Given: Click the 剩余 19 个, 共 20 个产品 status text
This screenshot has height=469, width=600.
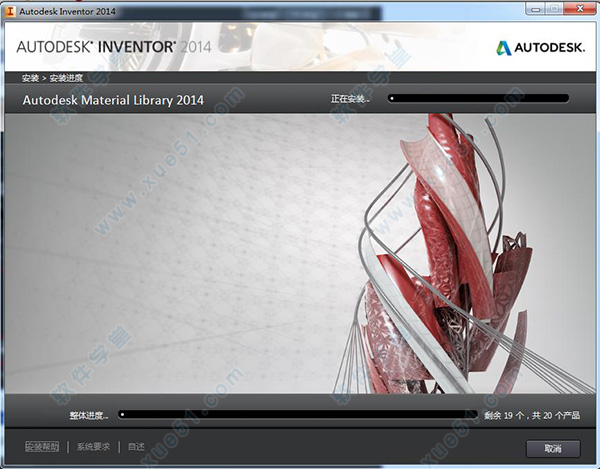Looking at the screenshot, I should [532, 415].
